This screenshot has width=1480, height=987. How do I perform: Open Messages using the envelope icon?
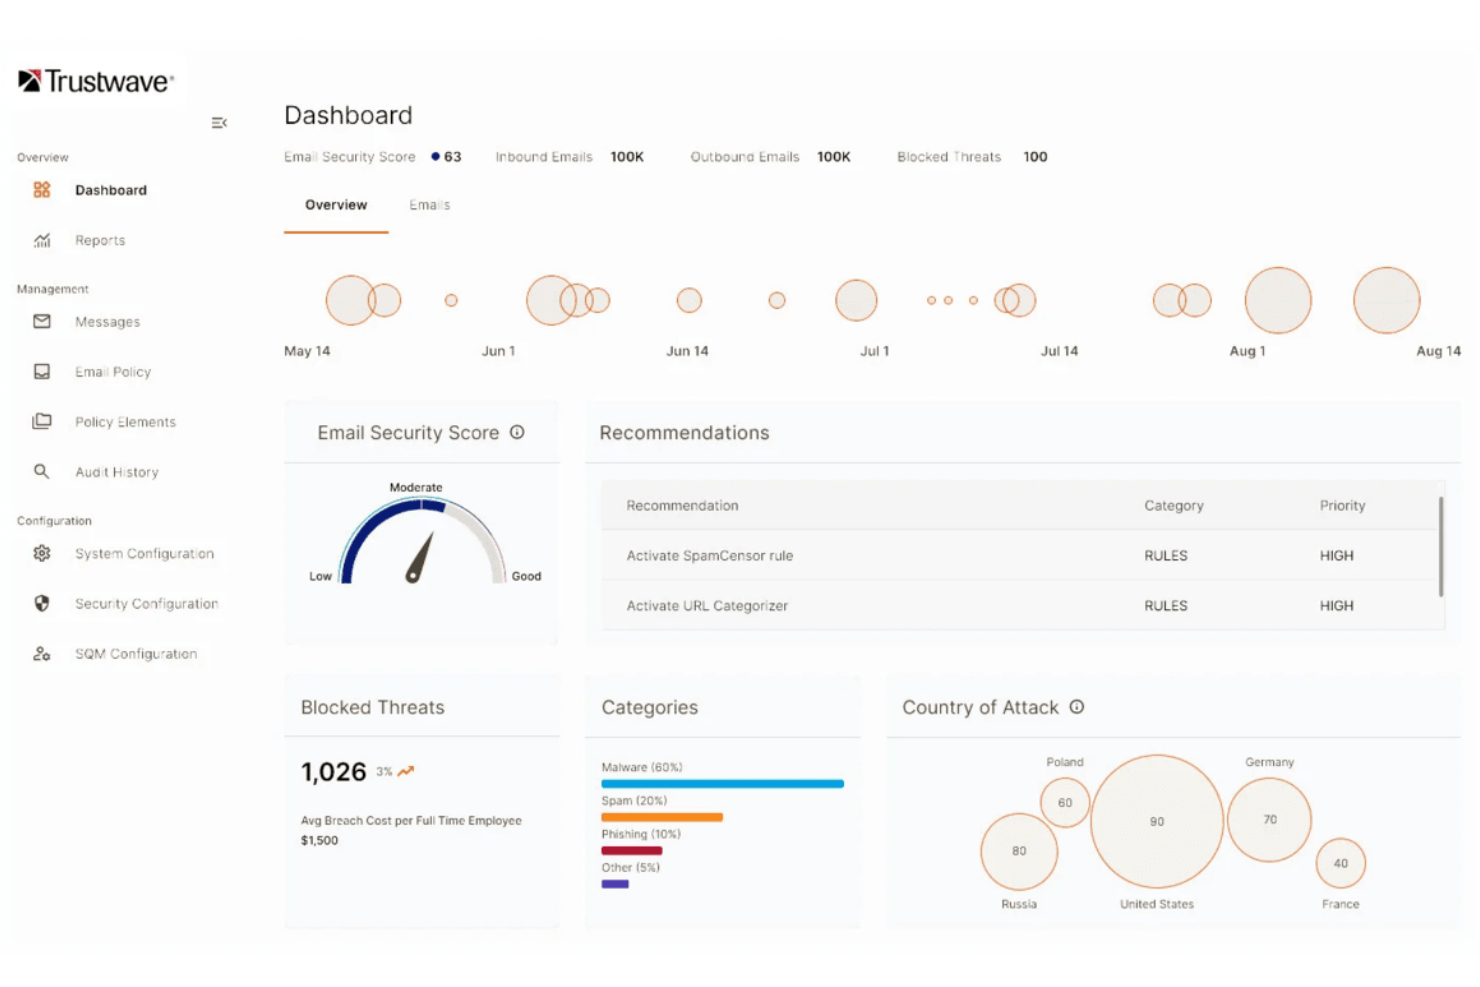[x=41, y=321]
